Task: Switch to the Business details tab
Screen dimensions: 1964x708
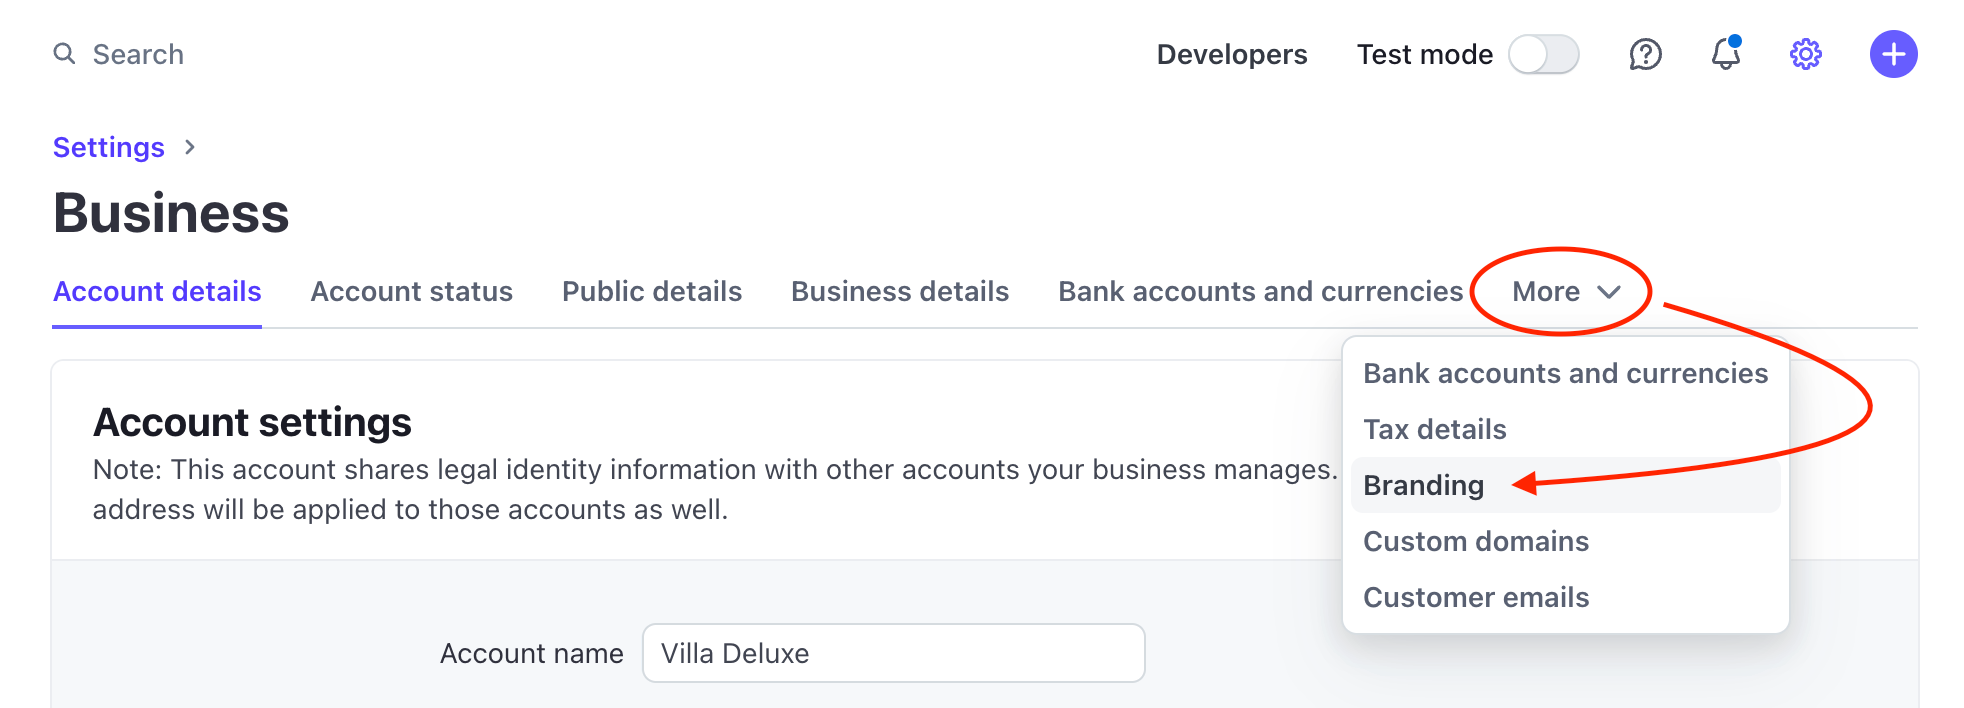Action: click(x=898, y=291)
